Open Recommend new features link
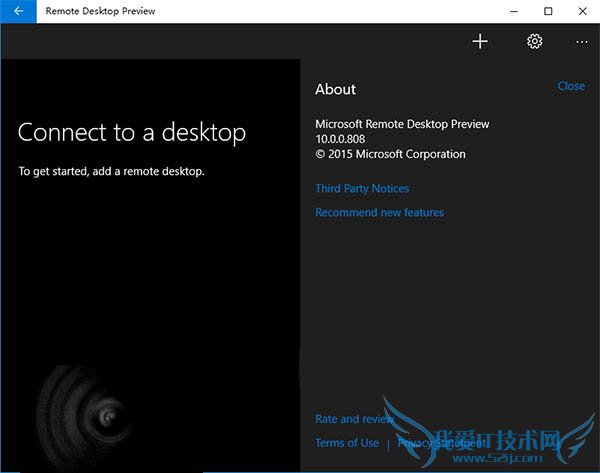The height and width of the screenshot is (473, 600). (379, 212)
